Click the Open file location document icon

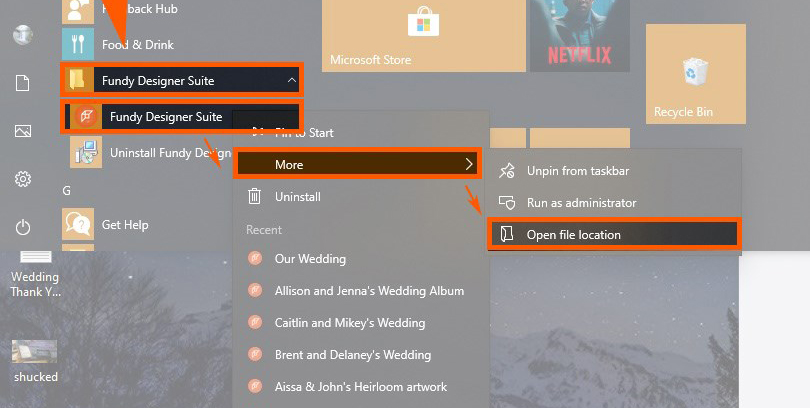507,234
